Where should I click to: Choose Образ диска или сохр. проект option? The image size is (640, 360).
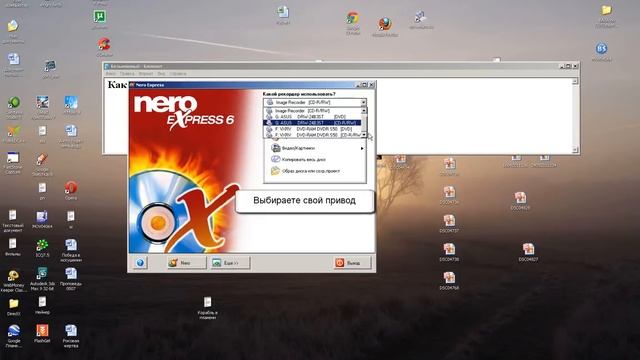click(x=305, y=171)
